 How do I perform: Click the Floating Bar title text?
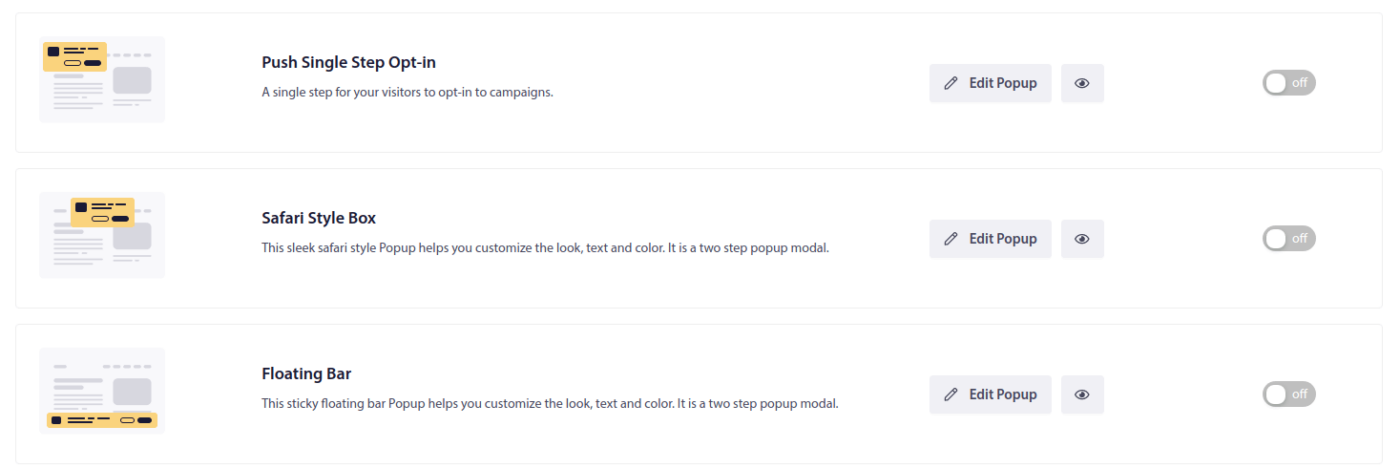click(x=306, y=374)
